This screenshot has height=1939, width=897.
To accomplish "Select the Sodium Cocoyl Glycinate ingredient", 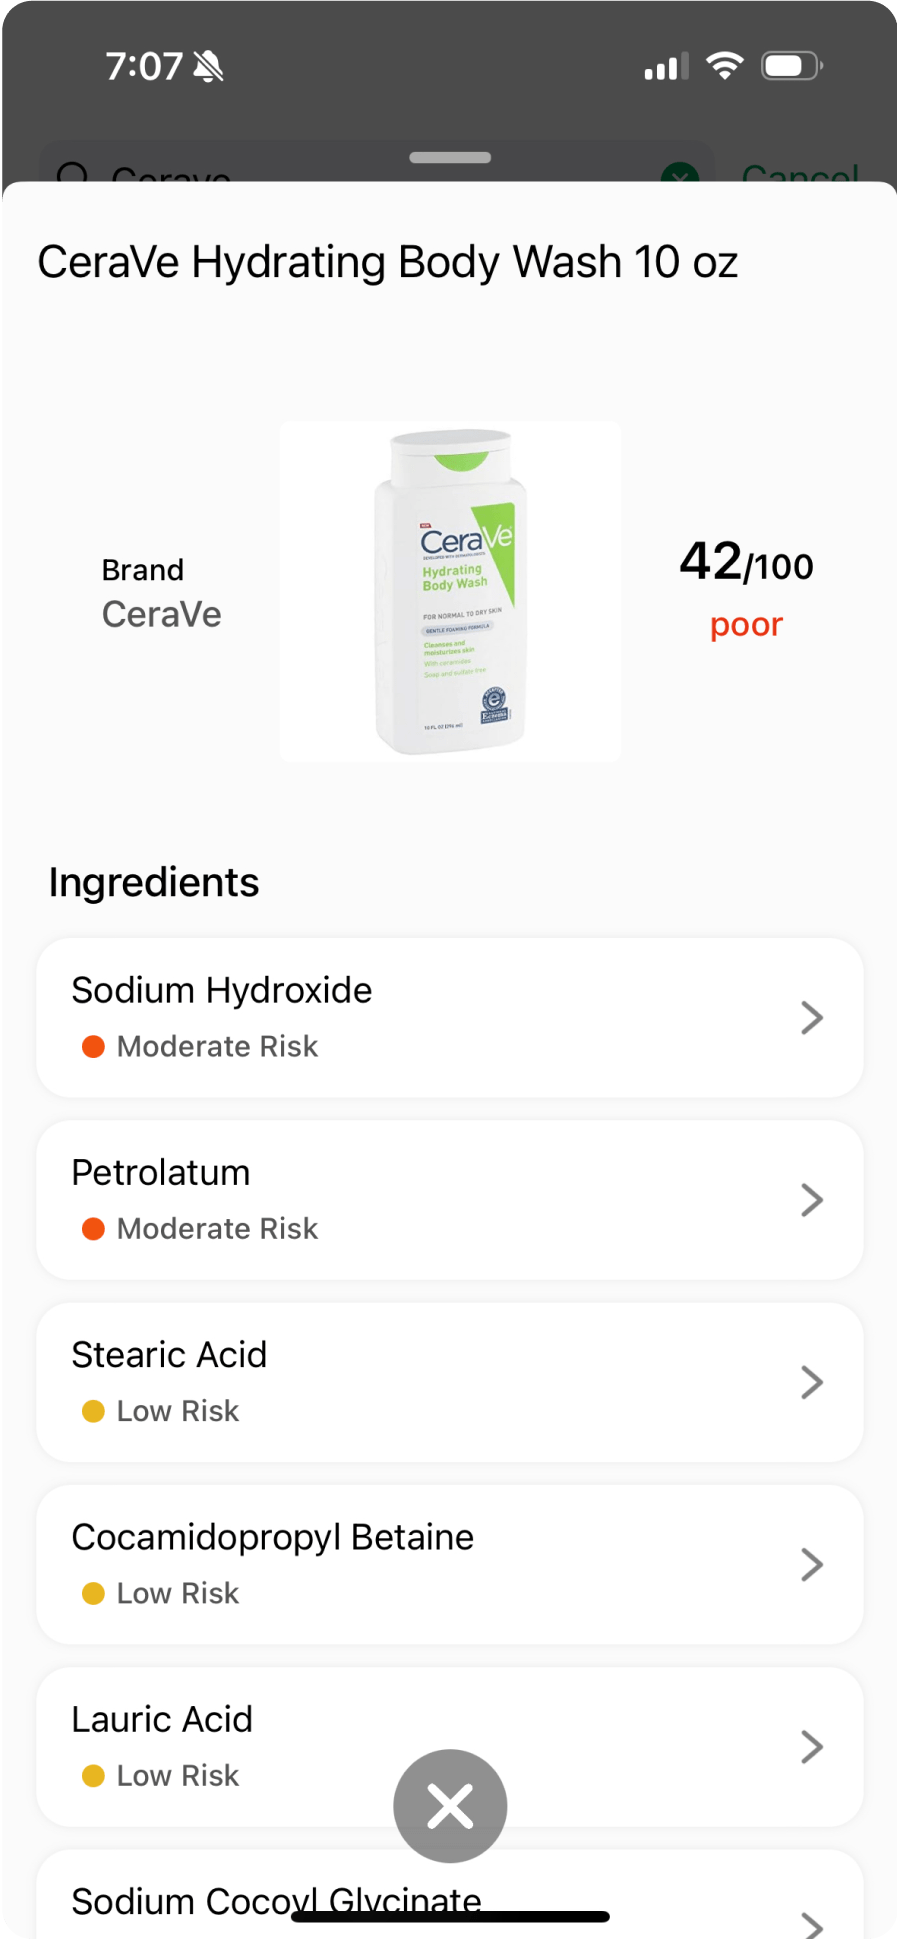I will 276,1900.
